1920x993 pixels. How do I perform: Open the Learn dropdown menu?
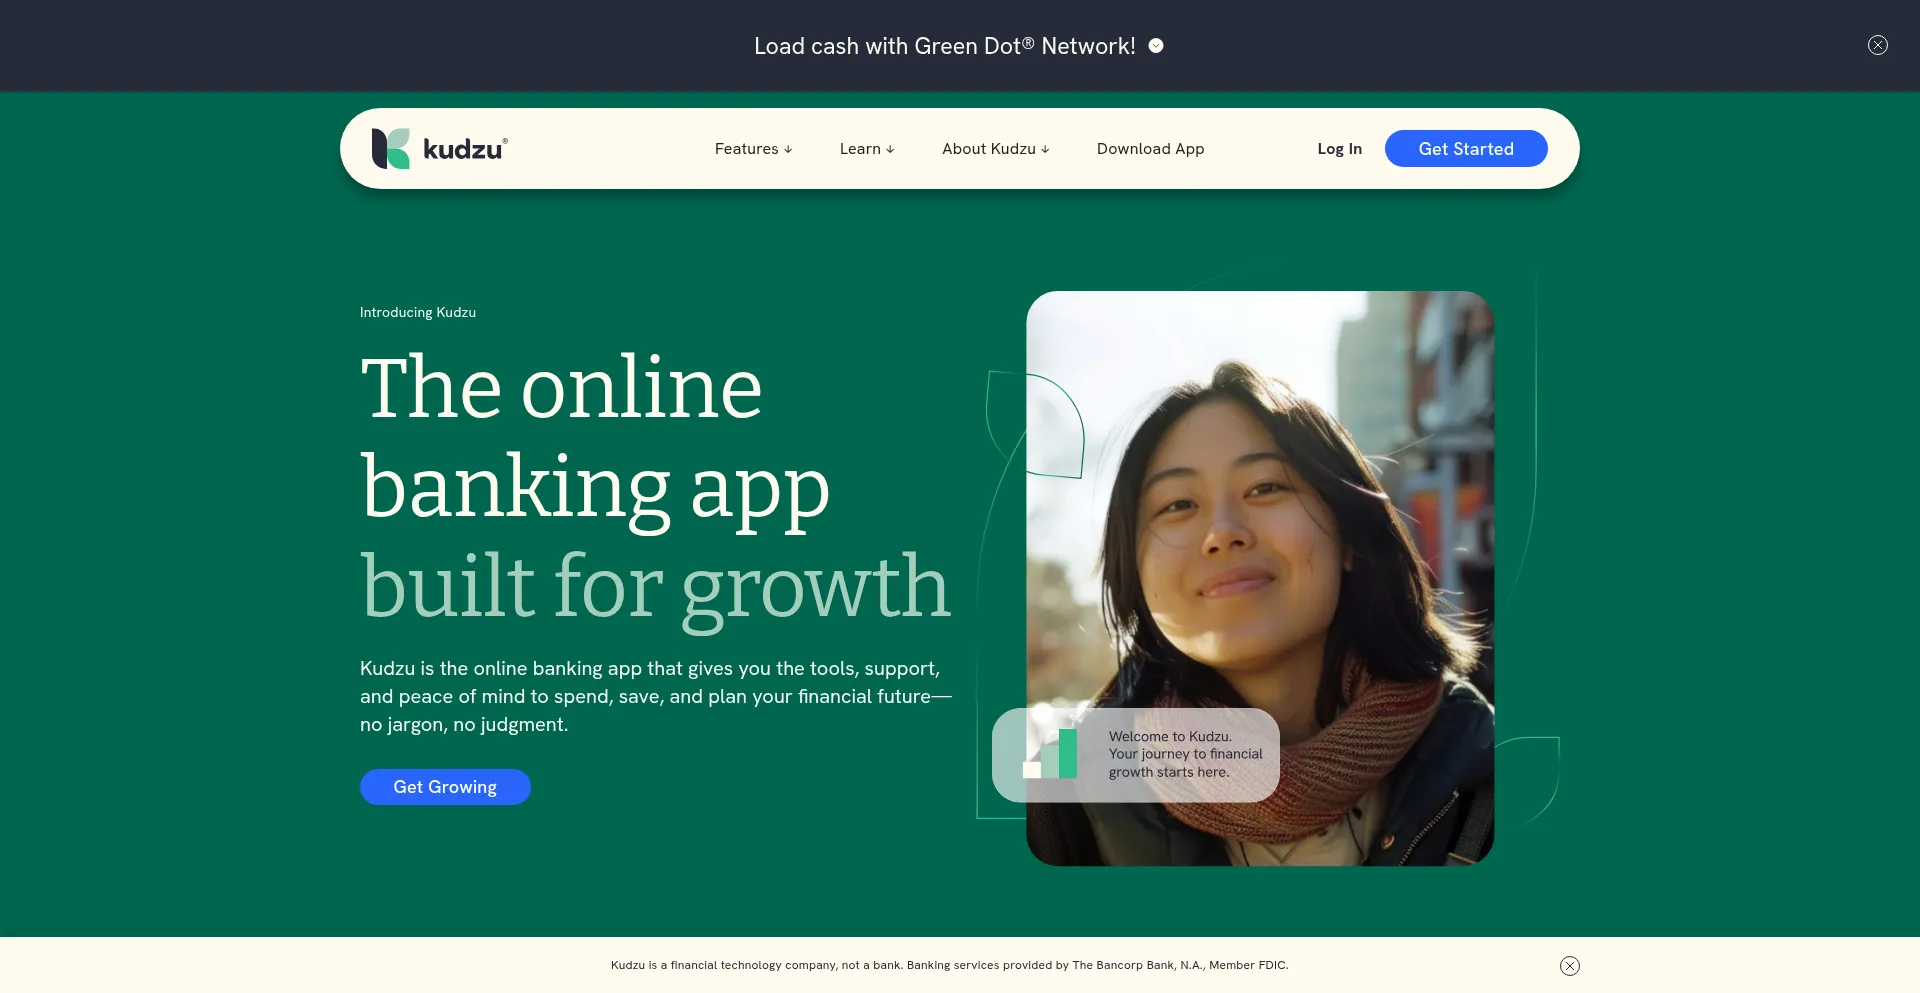pyautogui.click(x=867, y=149)
